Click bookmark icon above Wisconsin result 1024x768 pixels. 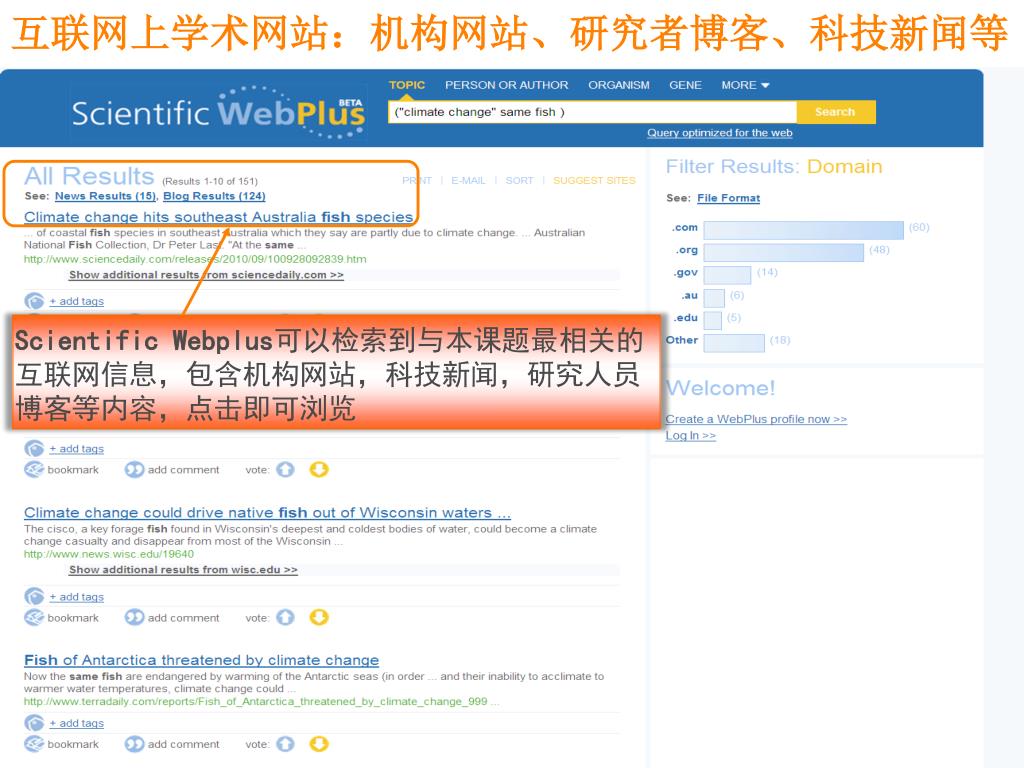(x=34, y=470)
